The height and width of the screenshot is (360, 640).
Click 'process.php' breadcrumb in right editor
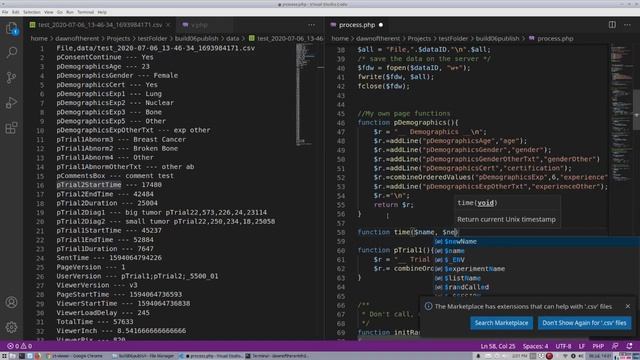pyautogui.click(x=555, y=38)
